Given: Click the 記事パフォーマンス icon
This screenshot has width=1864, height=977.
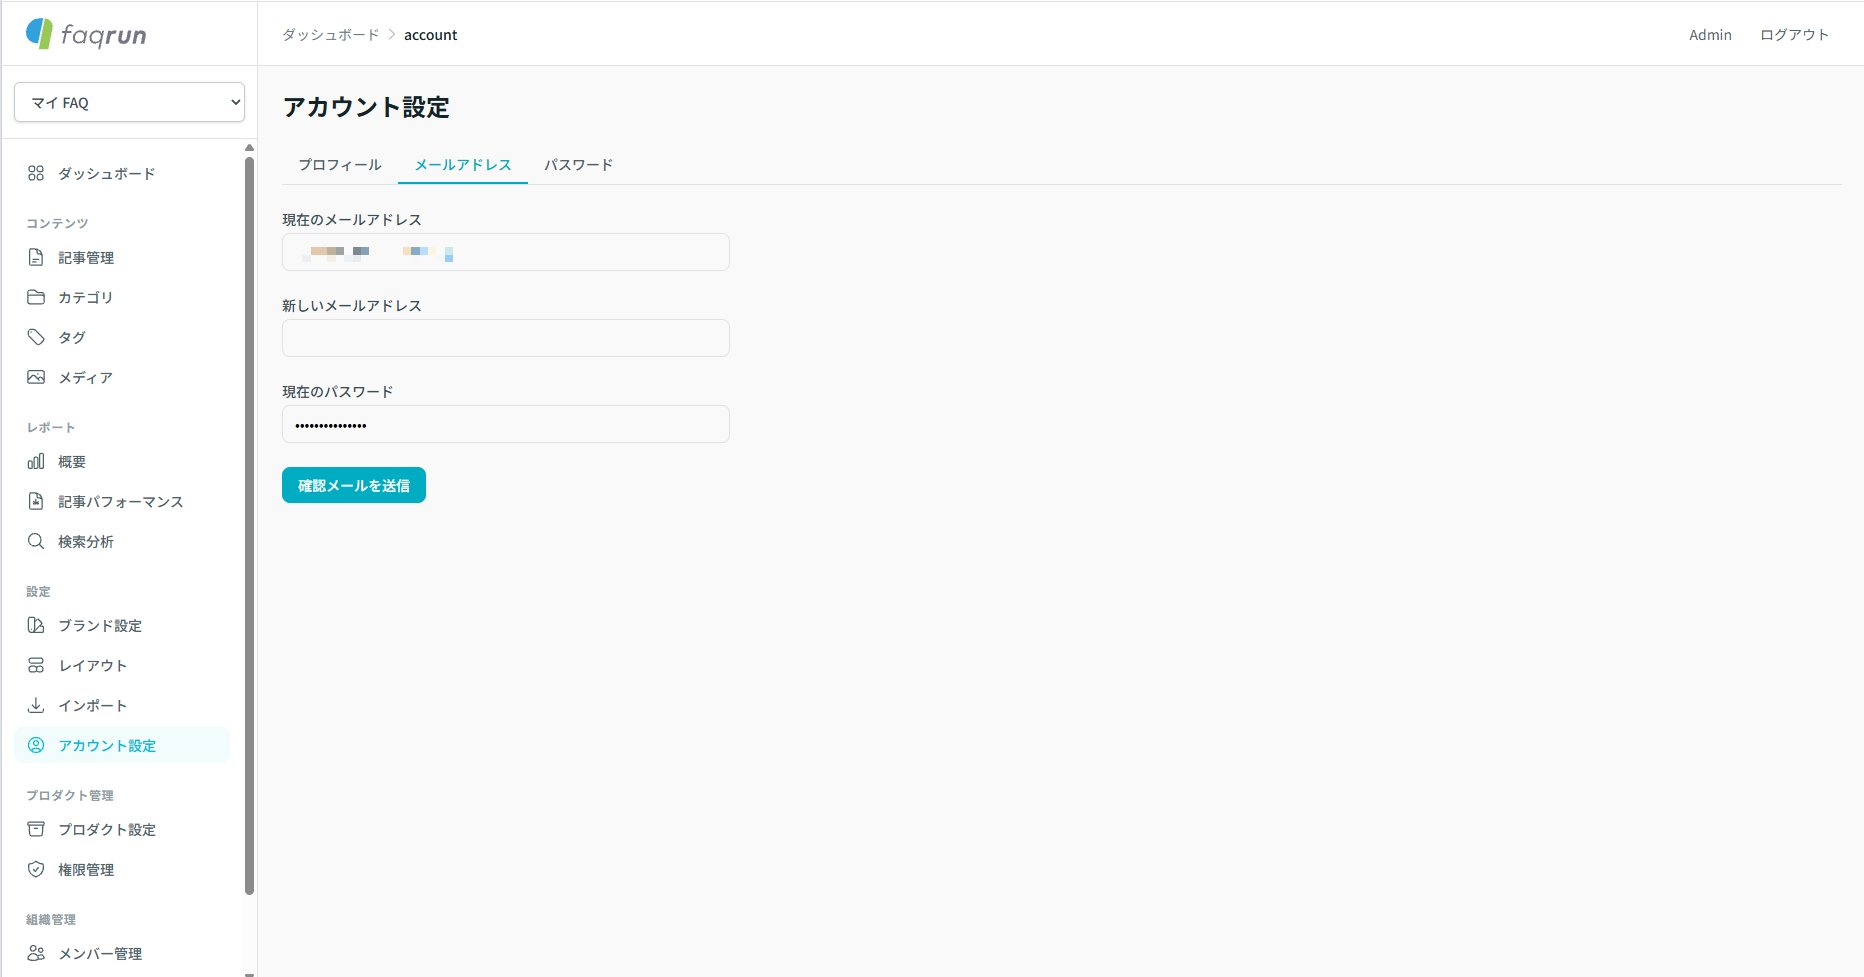Looking at the screenshot, I should click(x=36, y=501).
